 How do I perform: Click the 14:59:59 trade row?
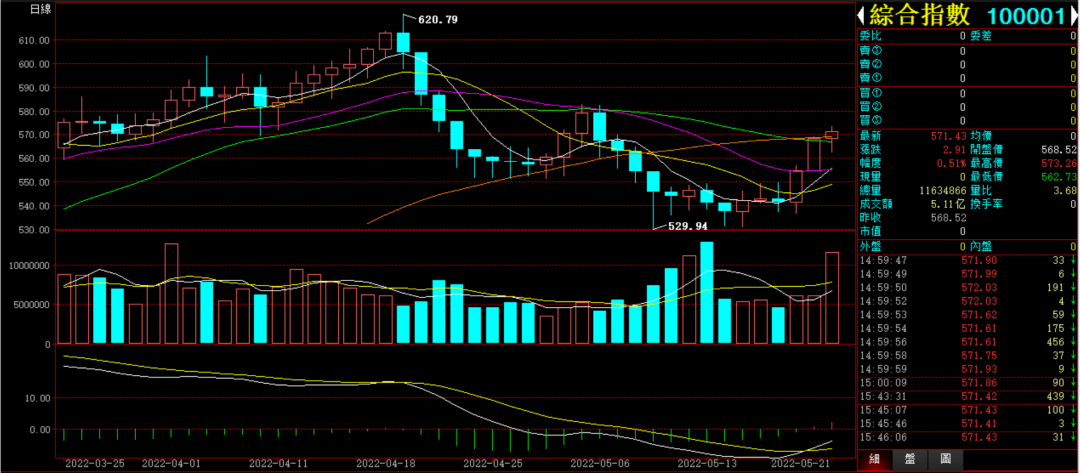(x=967, y=368)
